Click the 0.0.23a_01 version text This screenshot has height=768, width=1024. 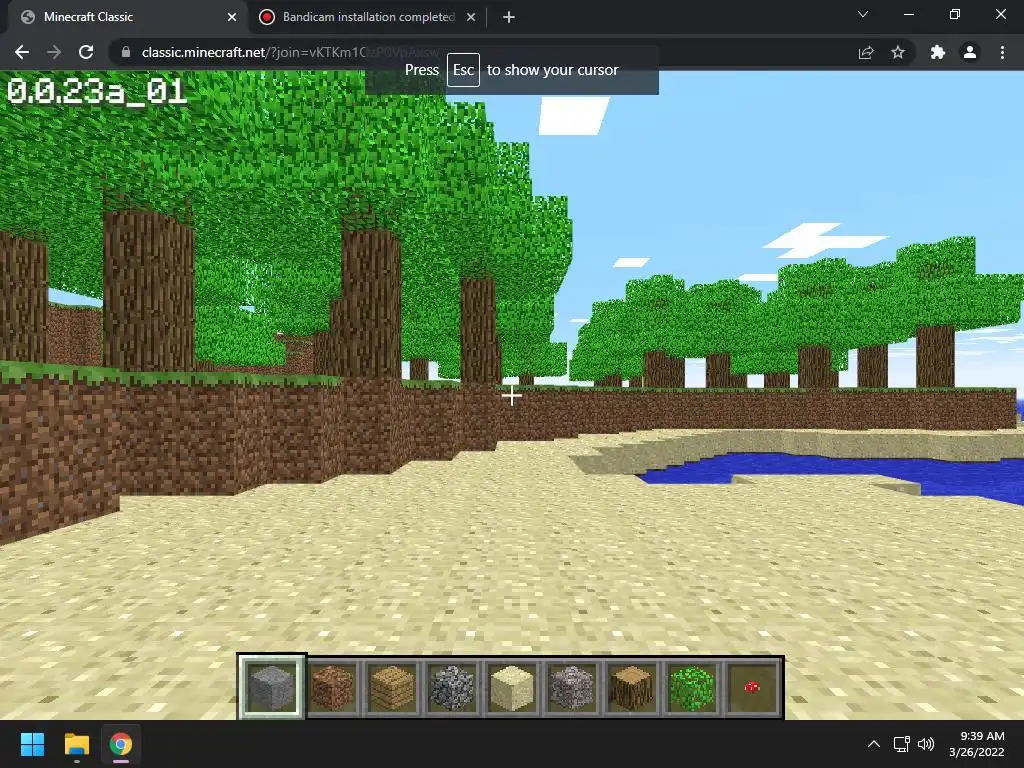(97, 91)
